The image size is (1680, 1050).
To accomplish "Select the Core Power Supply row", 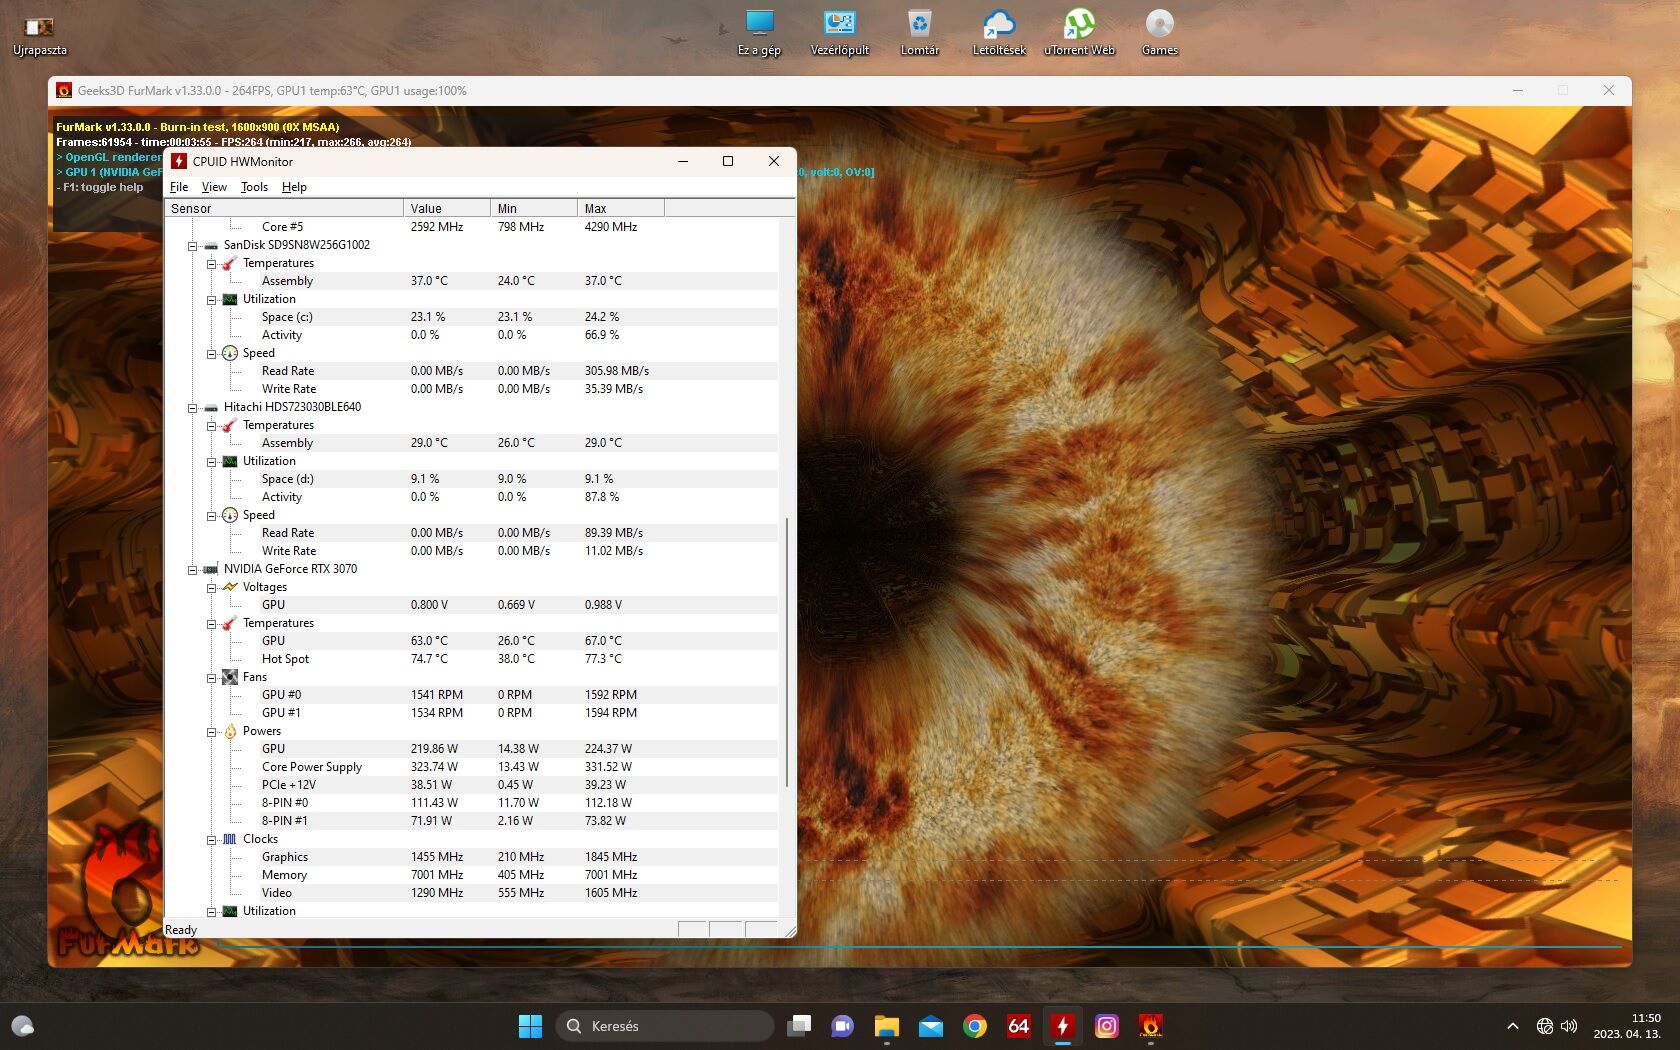I will (472, 767).
